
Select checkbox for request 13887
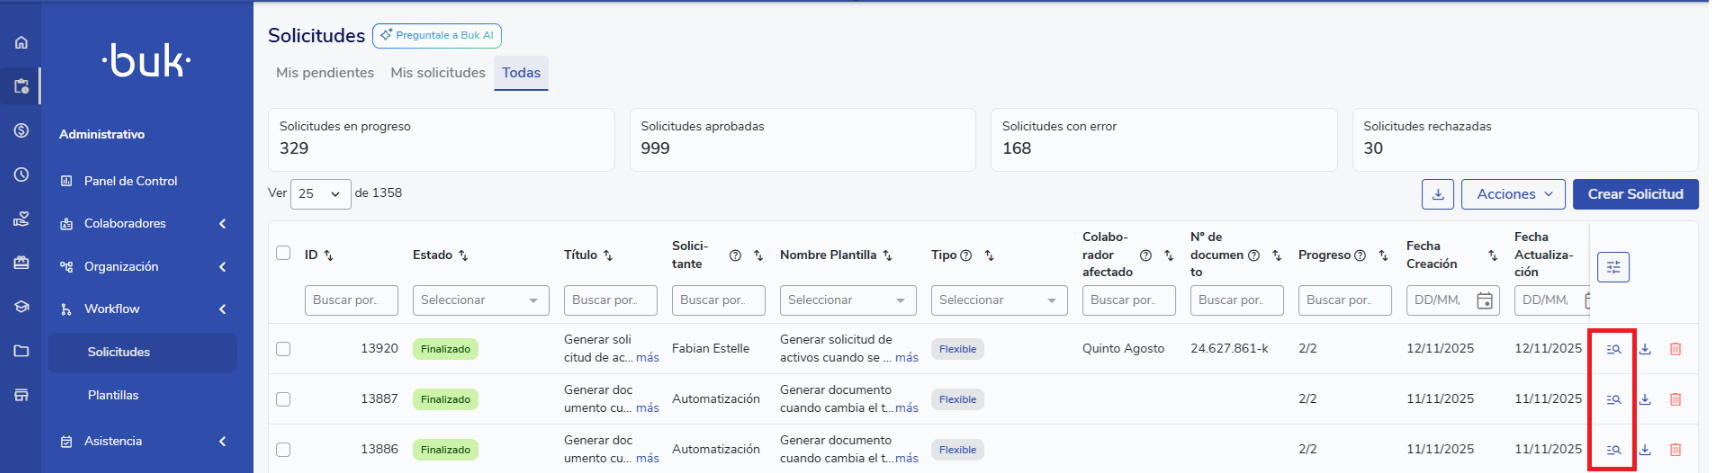[x=283, y=399]
